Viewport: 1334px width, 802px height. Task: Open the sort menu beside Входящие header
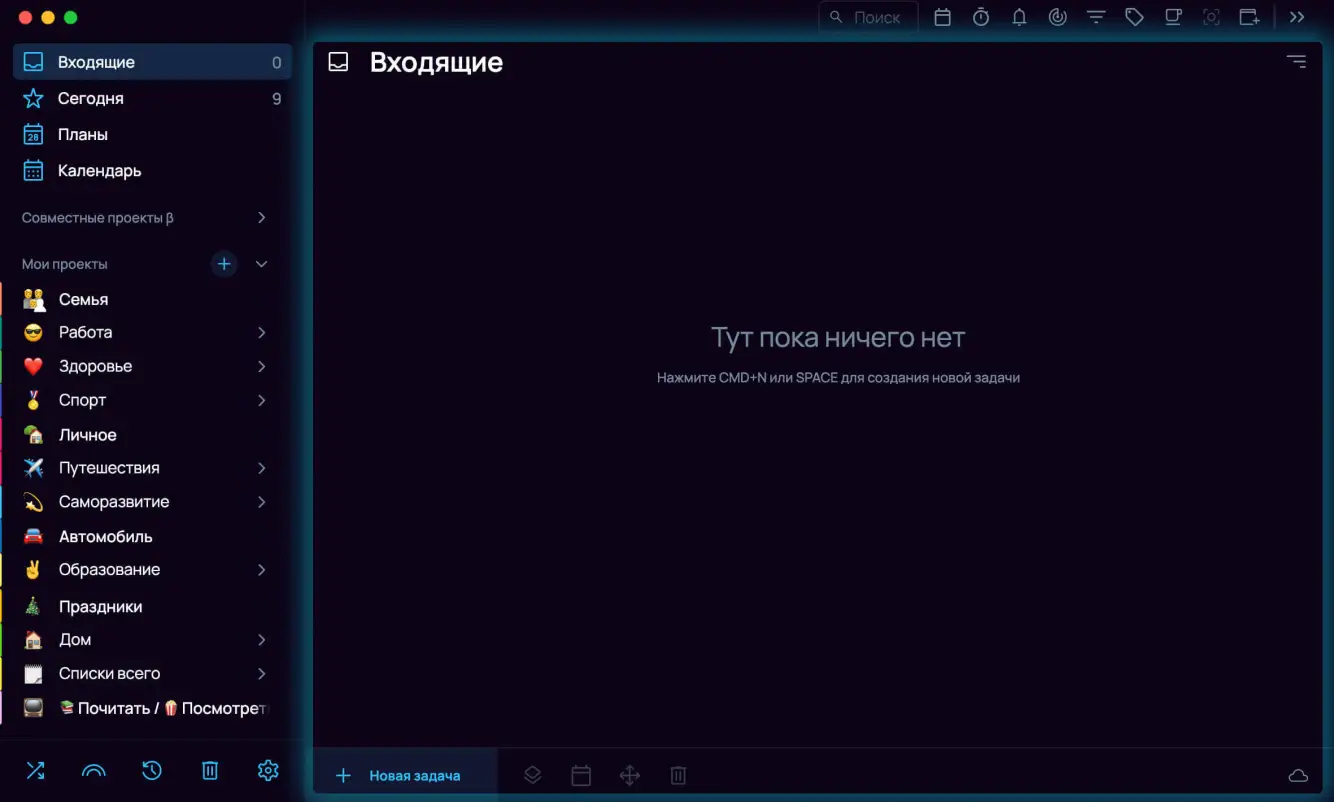[1296, 62]
